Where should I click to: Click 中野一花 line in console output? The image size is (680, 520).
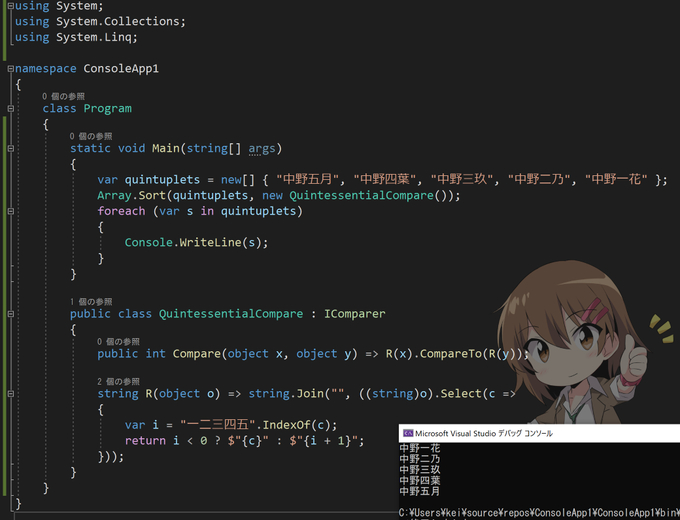(419, 448)
